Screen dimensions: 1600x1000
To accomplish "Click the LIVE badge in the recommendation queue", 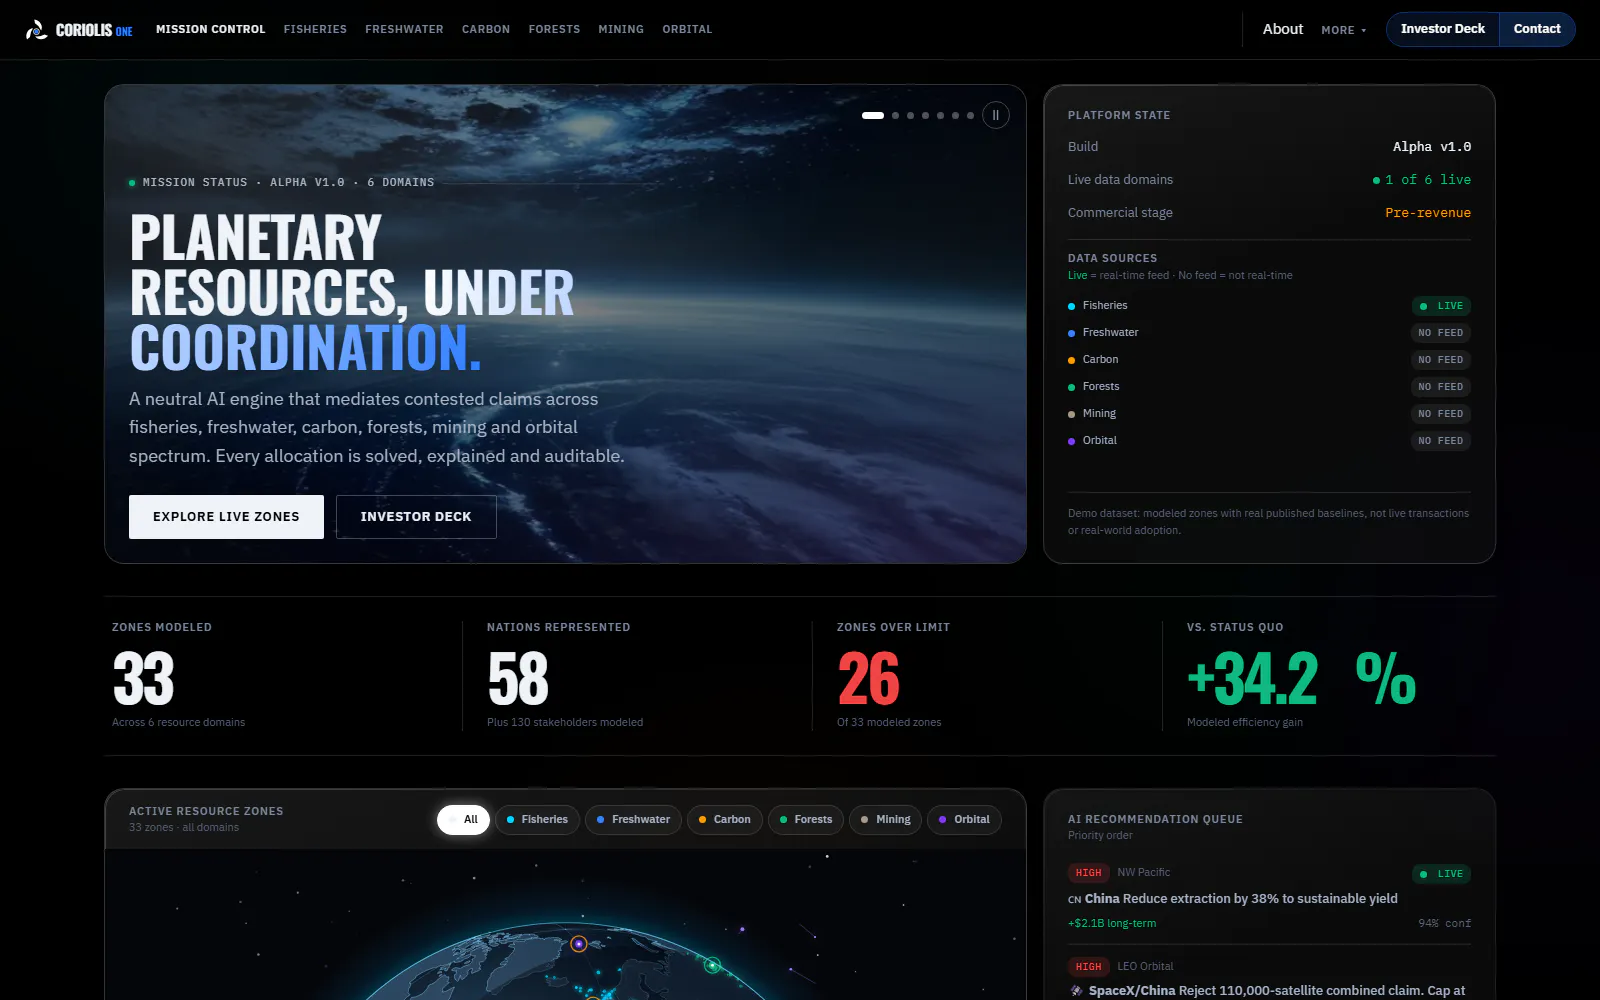I will [1441, 874].
